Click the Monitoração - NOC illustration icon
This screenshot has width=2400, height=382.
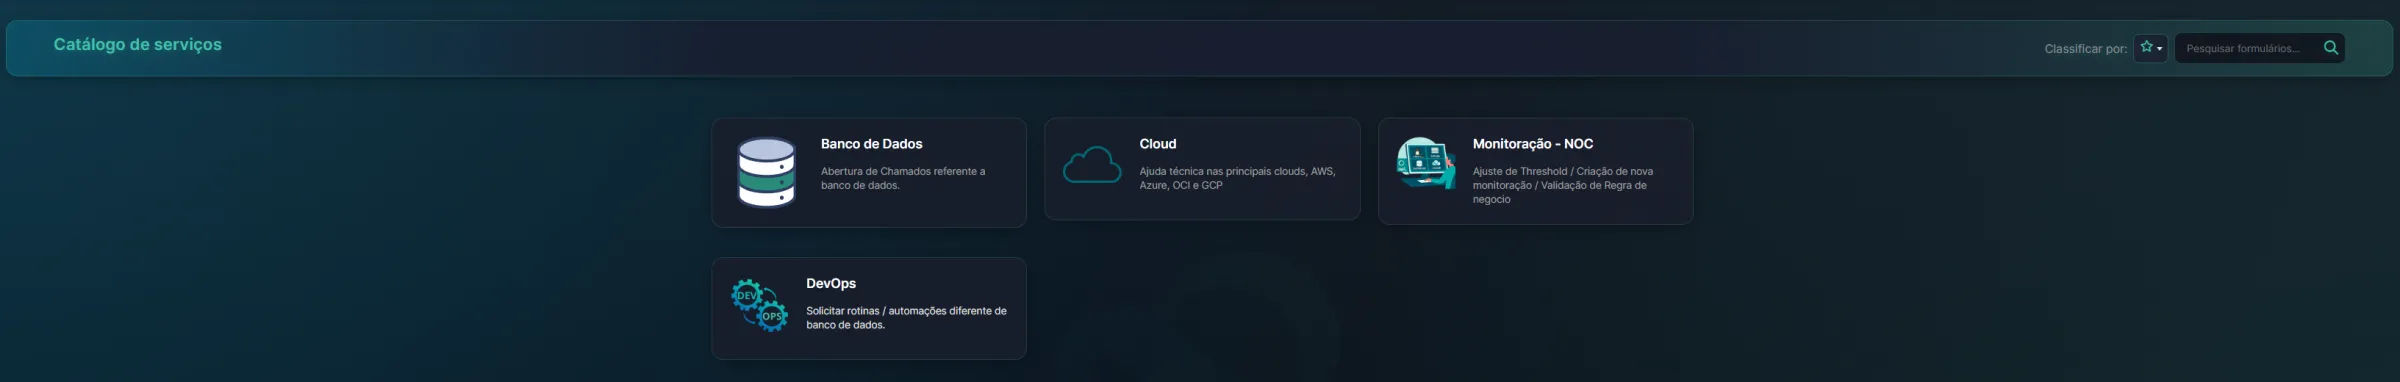(x=1426, y=163)
